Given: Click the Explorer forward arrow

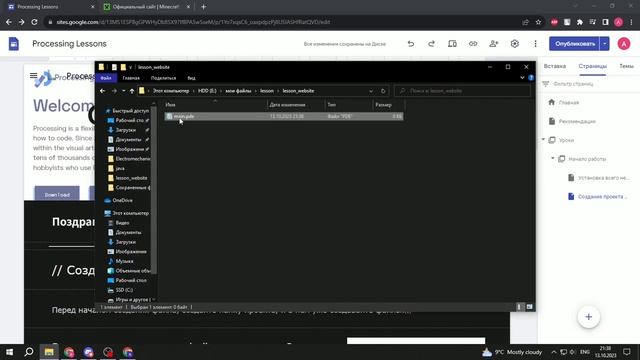Looking at the screenshot, I should click(114, 91).
